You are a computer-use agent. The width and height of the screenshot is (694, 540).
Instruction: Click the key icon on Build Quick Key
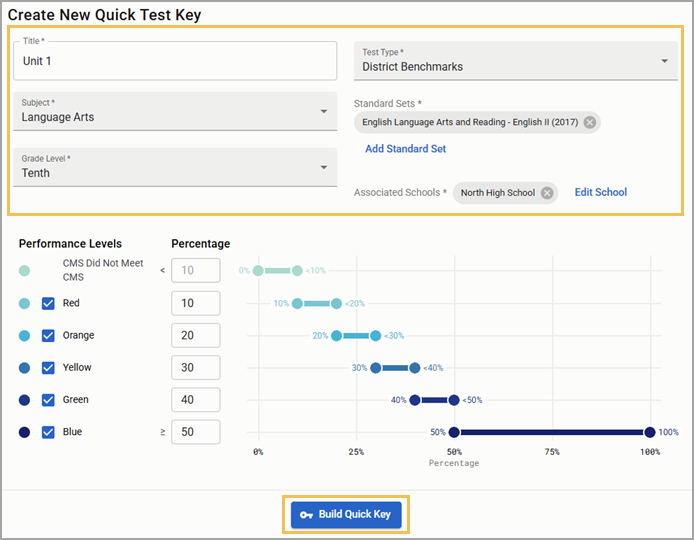pyautogui.click(x=306, y=515)
